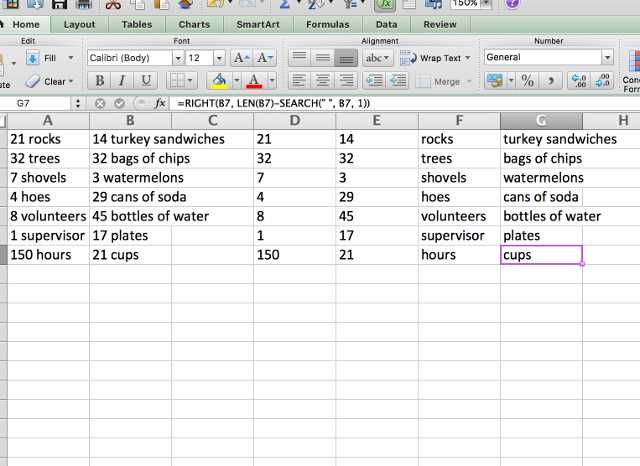
Task: Toggle the active align-bottom button
Action: click(x=346, y=58)
